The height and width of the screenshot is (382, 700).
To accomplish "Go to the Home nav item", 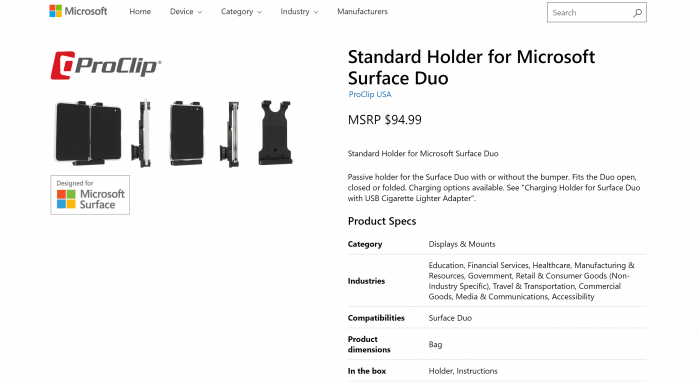I will click(140, 12).
